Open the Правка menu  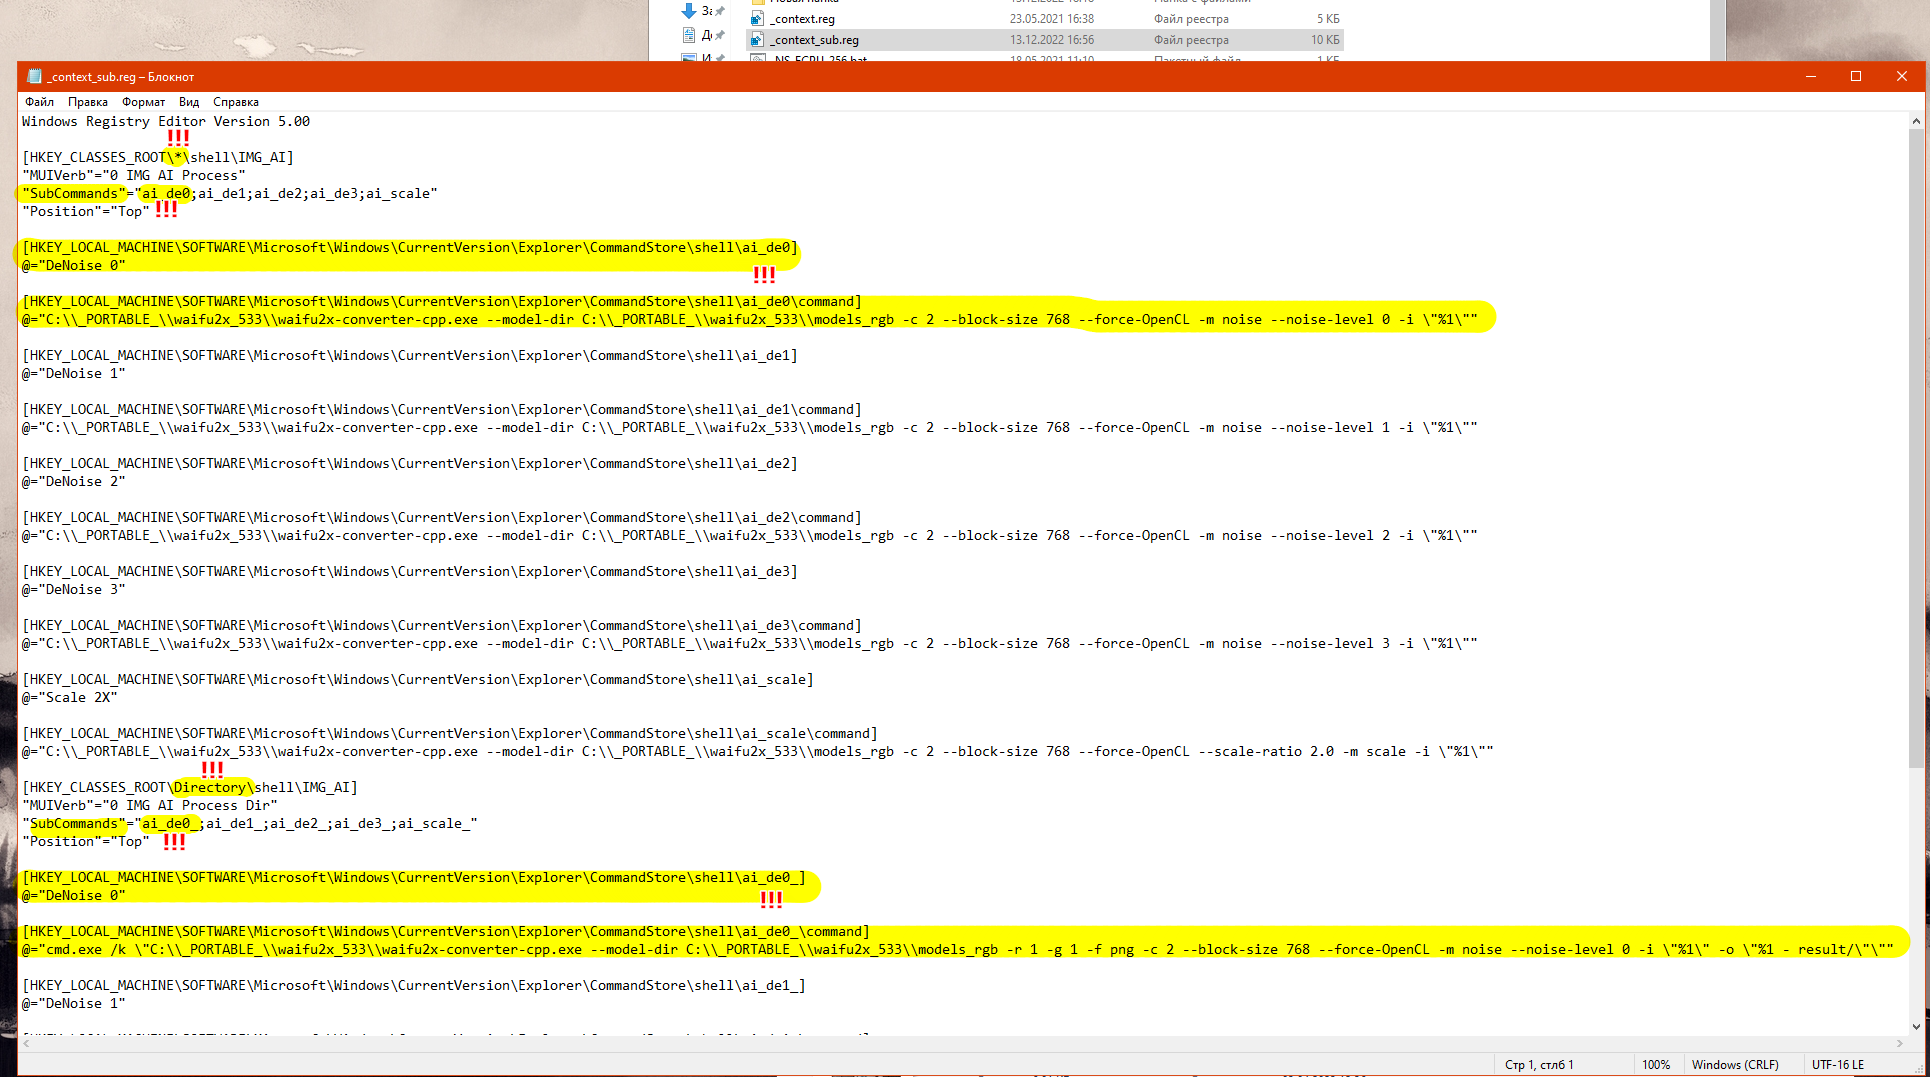(x=88, y=102)
